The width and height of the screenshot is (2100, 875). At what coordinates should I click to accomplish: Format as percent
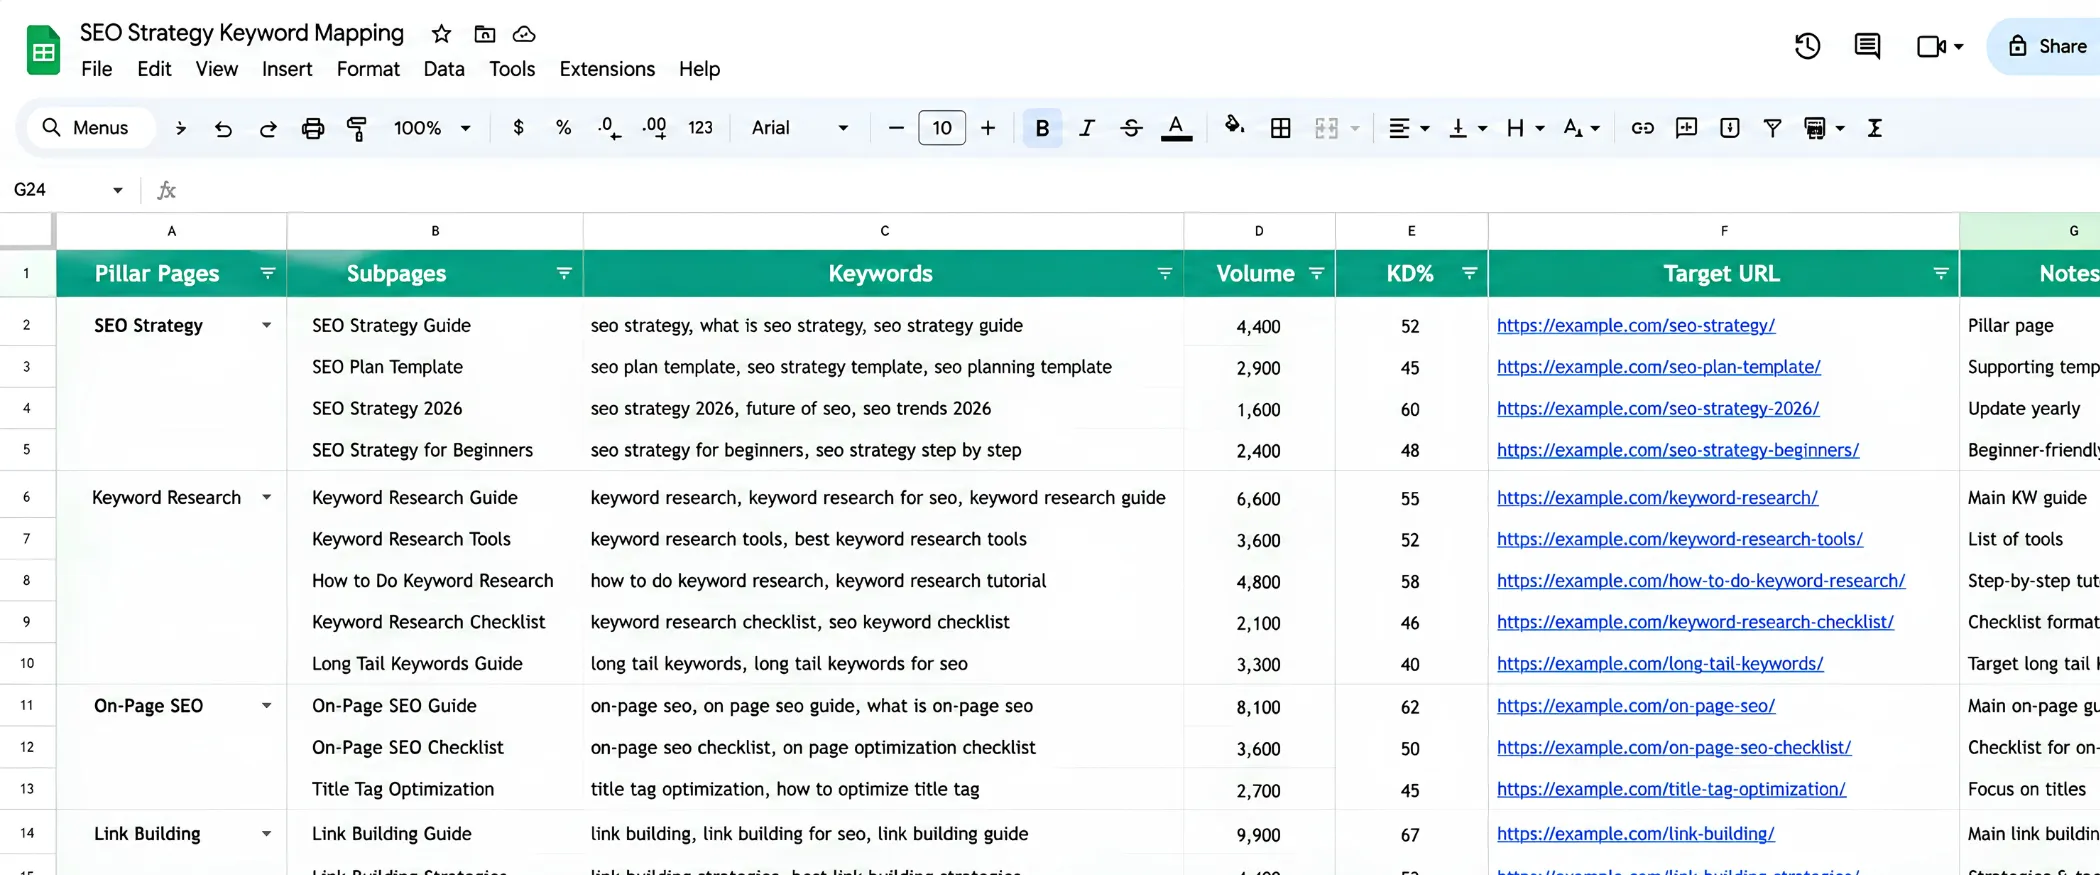[x=564, y=128]
